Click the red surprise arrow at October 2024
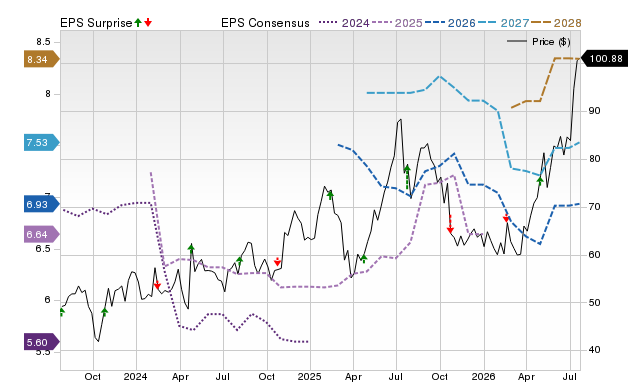The width and height of the screenshot is (640, 382). coord(277,262)
